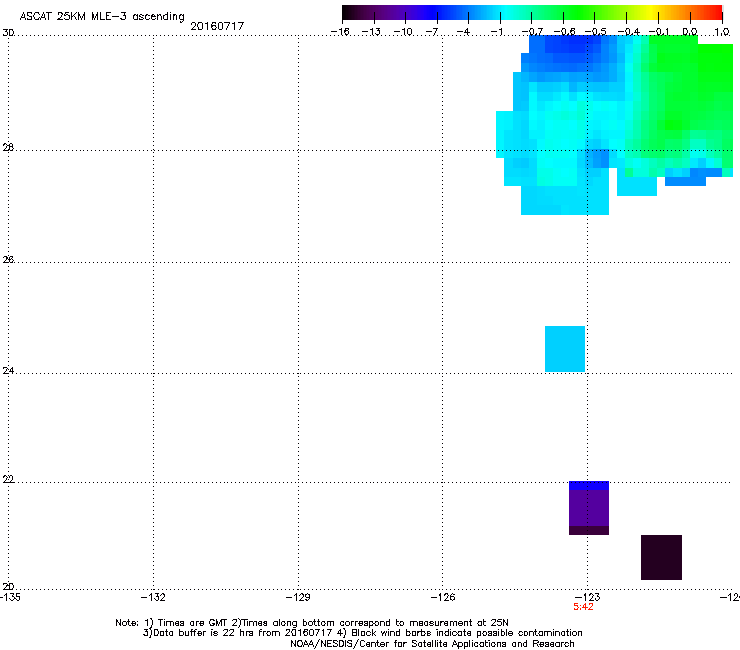The width and height of the screenshot is (740, 650).
Task: Click the color scale label '1.0'
Action: click(722, 32)
